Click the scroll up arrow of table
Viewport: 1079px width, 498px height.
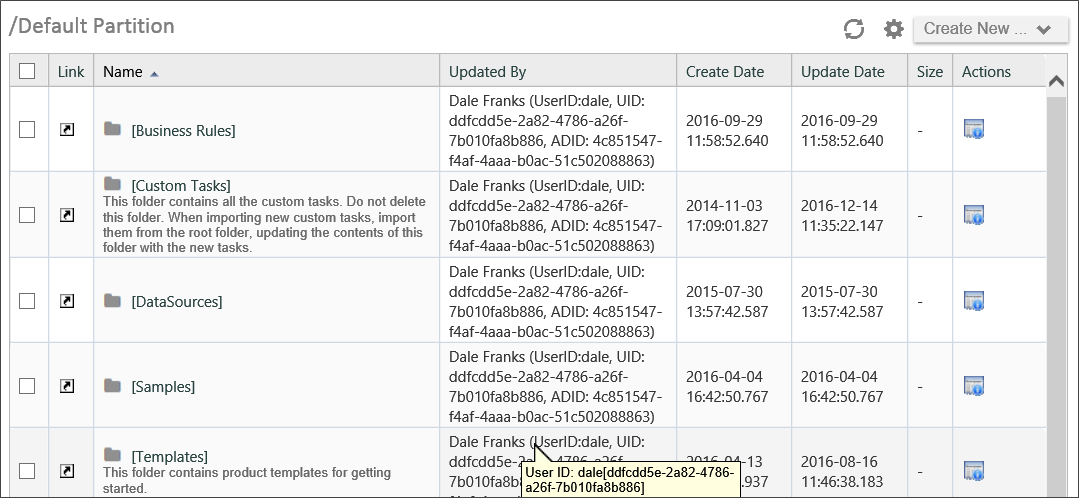pyautogui.click(x=1056, y=80)
